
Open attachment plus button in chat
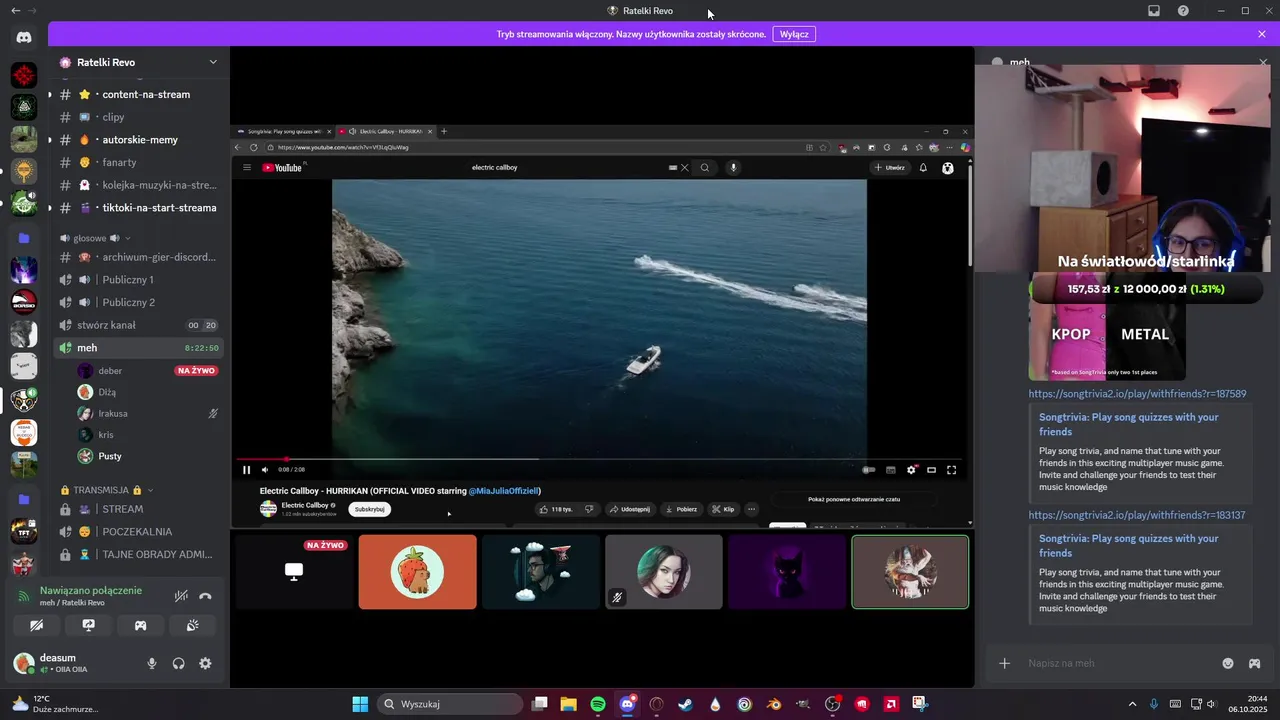point(1005,663)
